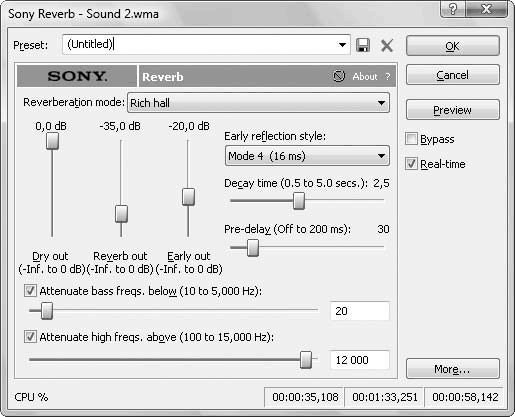
Task: Uncheck Attenuate bass freqs. below option
Action: (30, 291)
